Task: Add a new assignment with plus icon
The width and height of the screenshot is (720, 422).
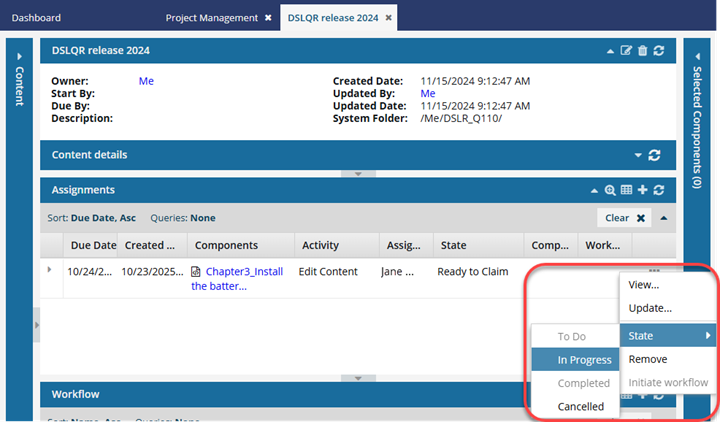Action: tap(642, 190)
